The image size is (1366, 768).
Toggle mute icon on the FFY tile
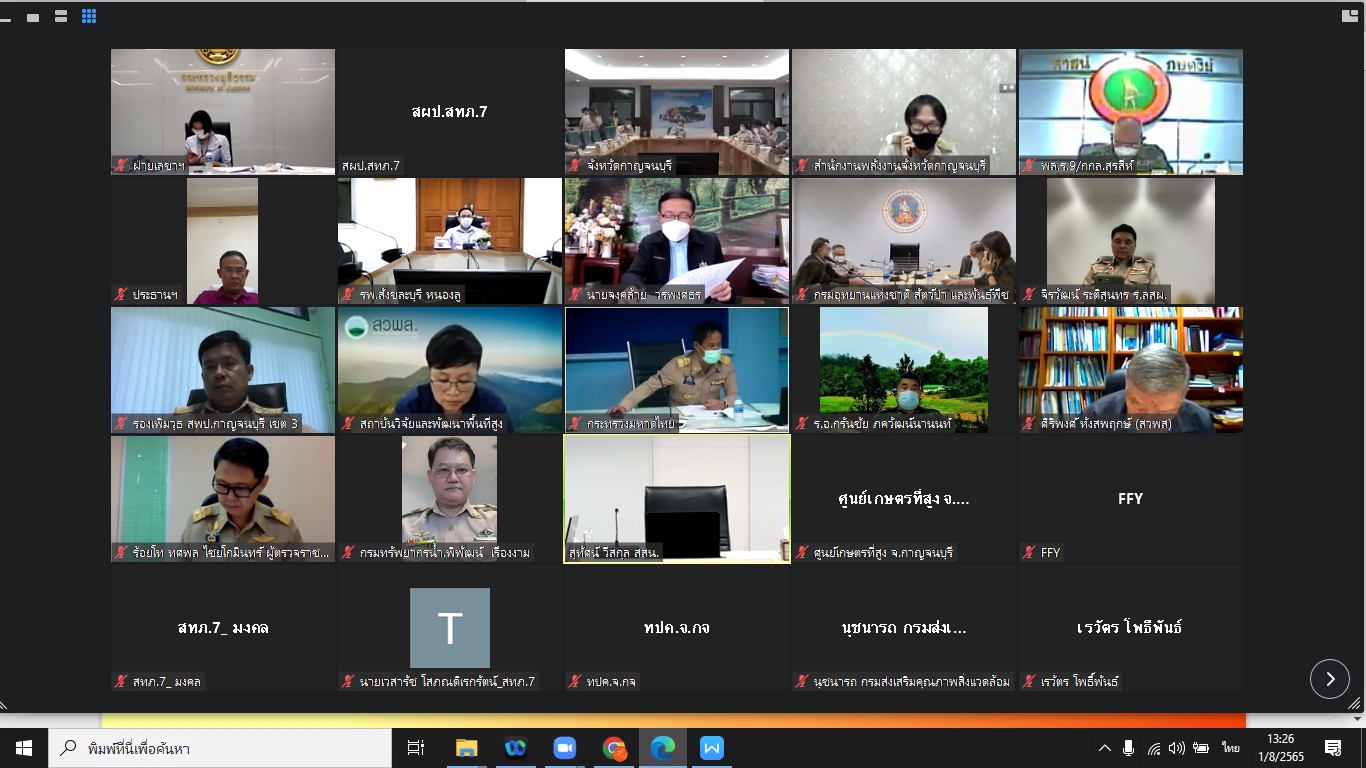tap(1029, 552)
